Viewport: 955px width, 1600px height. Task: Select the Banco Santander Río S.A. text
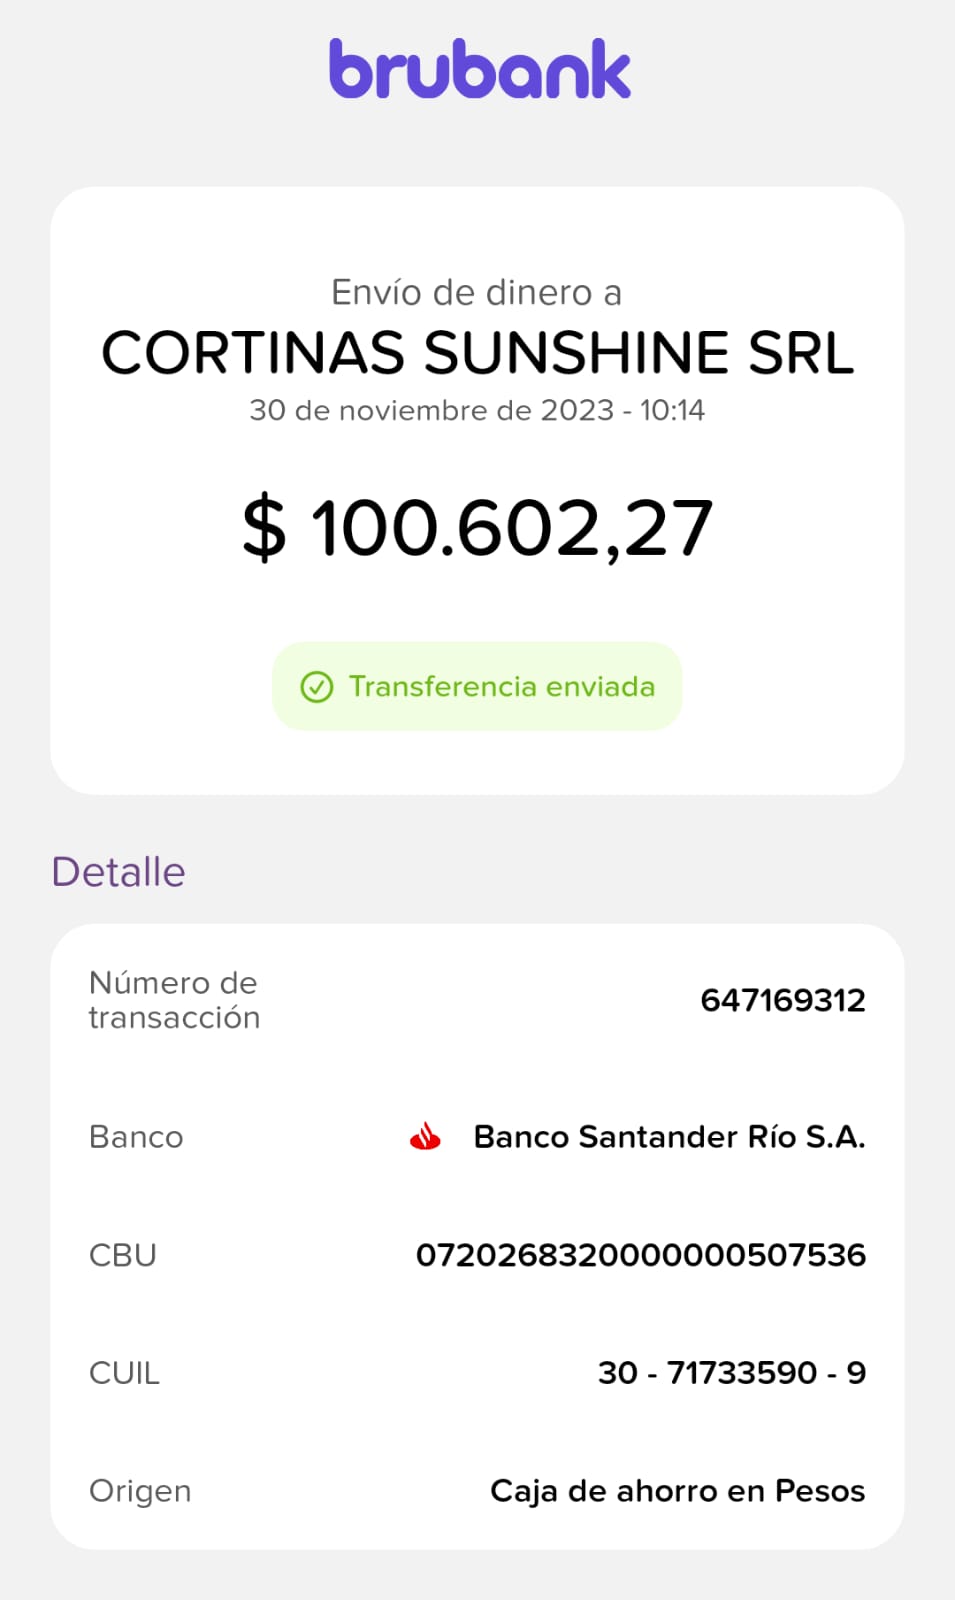pyautogui.click(x=669, y=1137)
